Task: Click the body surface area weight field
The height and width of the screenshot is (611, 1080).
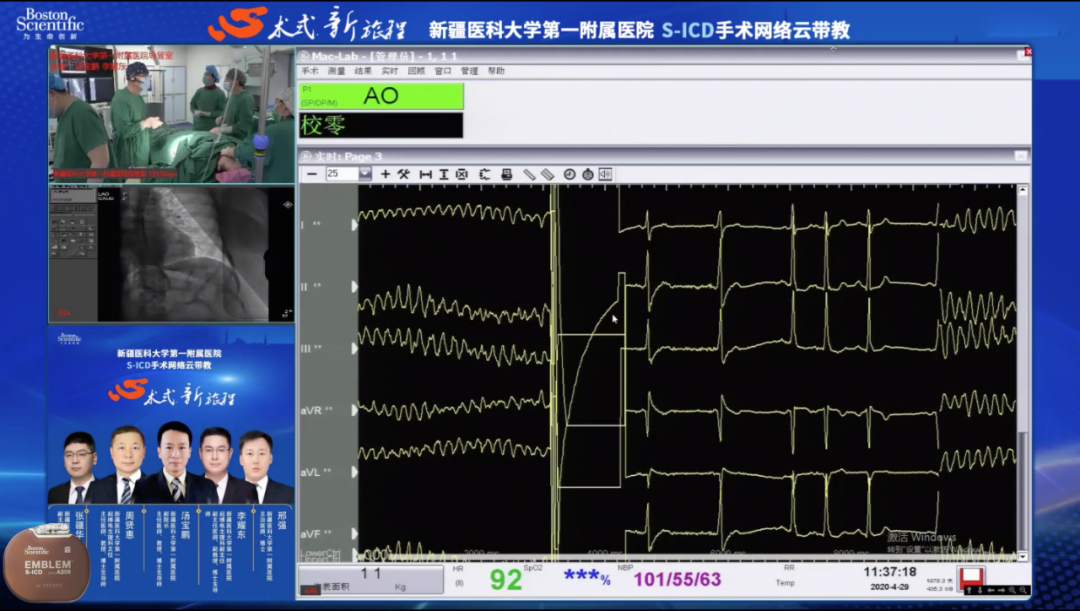Action: (x=371, y=579)
